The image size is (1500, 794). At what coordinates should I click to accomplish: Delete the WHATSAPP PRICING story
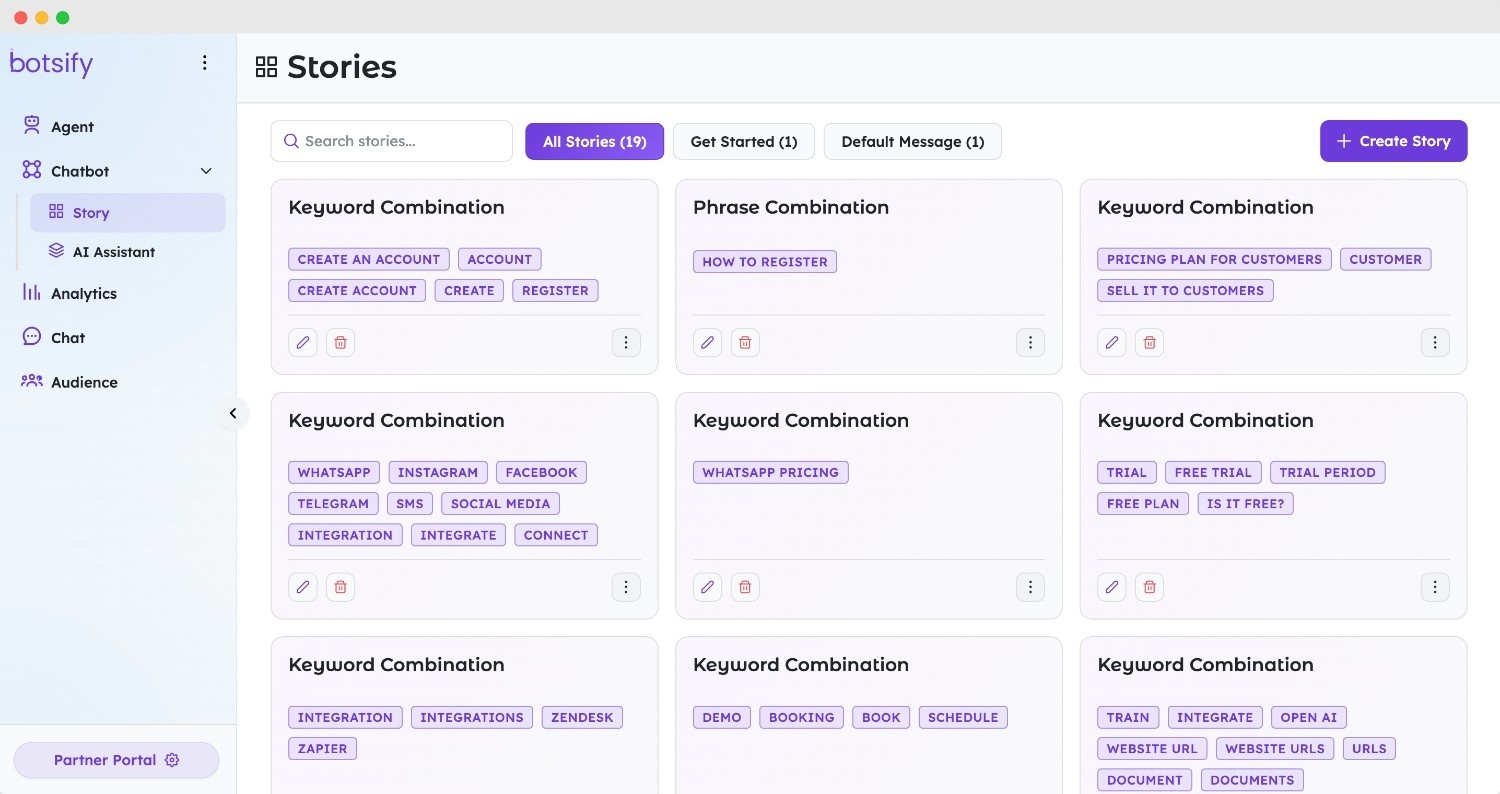tap(745, 587)
